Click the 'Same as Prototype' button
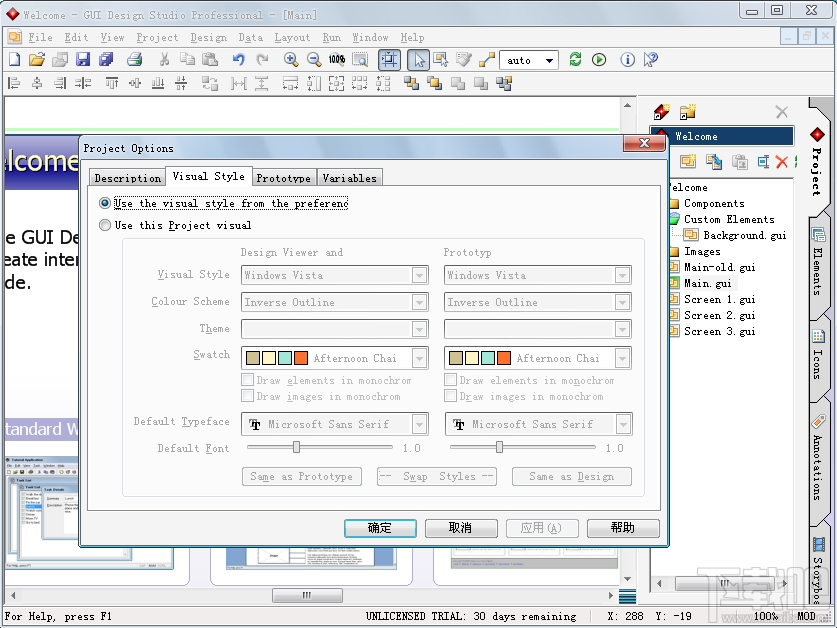Viewport: 837px width, 628px height. click(301, 476)
